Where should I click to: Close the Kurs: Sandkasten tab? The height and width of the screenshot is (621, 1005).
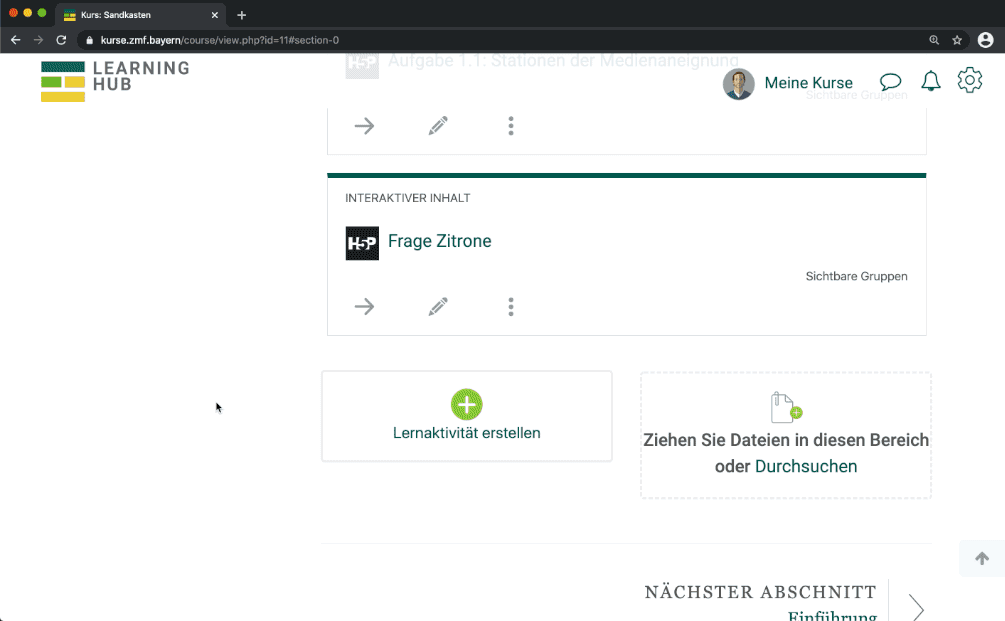[x=215, y=15]
